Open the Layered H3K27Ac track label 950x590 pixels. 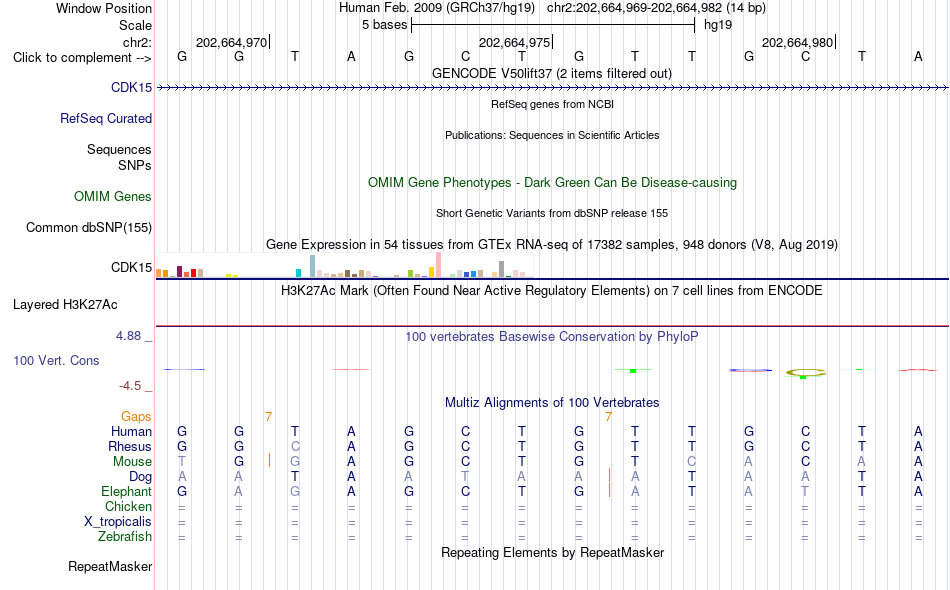[x=65, y=305]
